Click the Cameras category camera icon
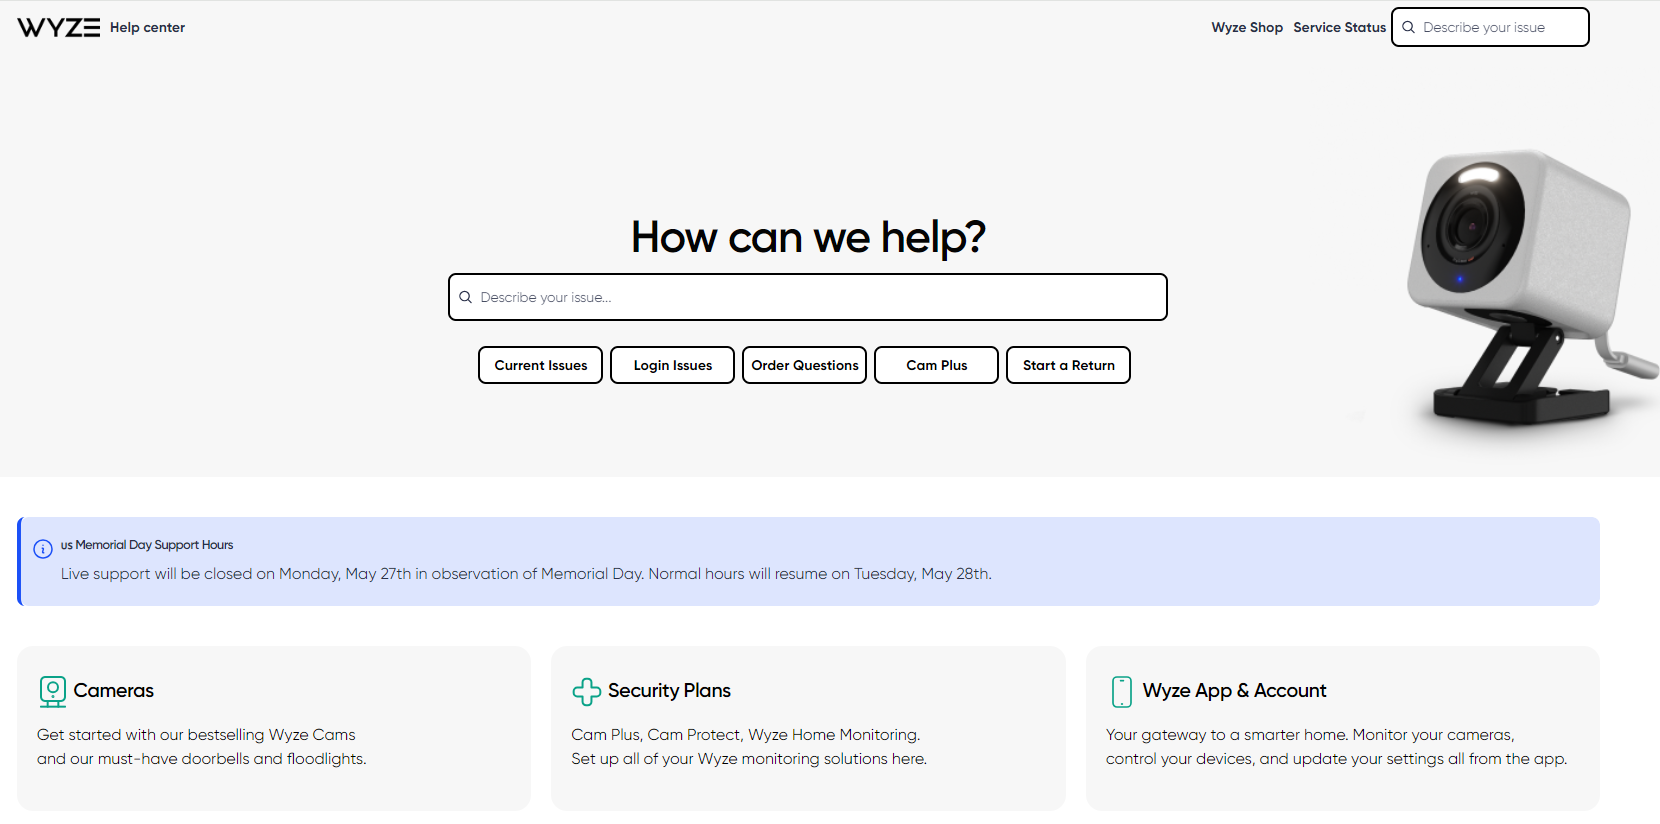Viewport: 1660px width, 824px height. point(52,691)
